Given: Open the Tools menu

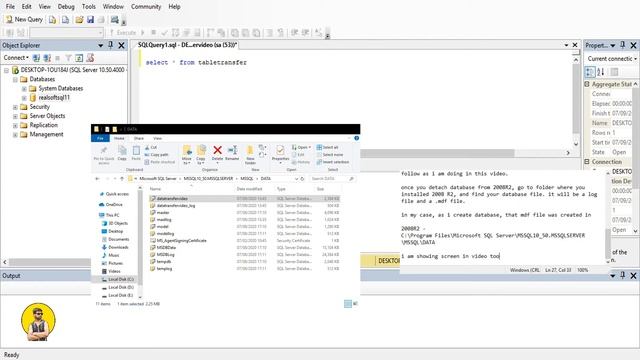Looking at the screenshot, I should point(89,7).
